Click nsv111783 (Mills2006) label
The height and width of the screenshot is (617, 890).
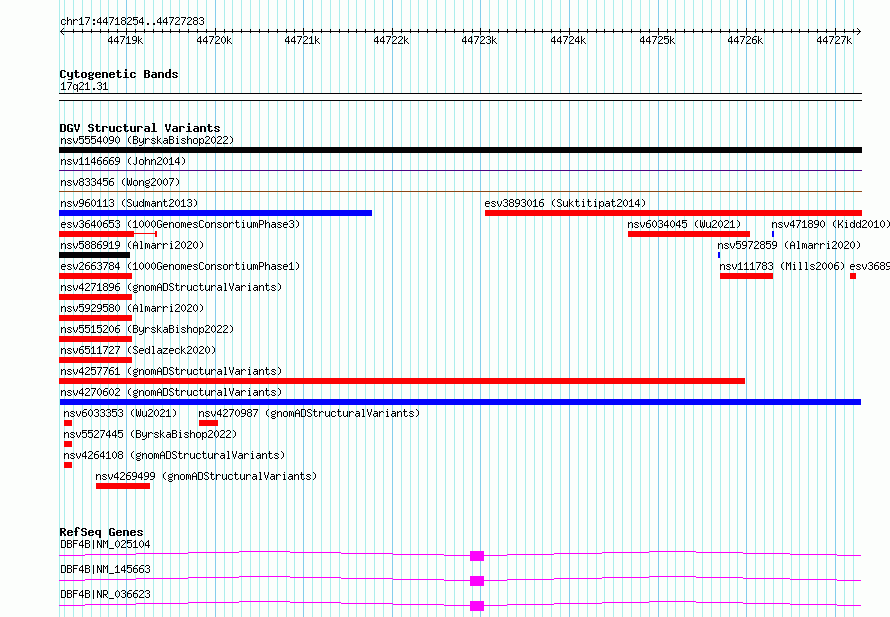pos(782,266)
